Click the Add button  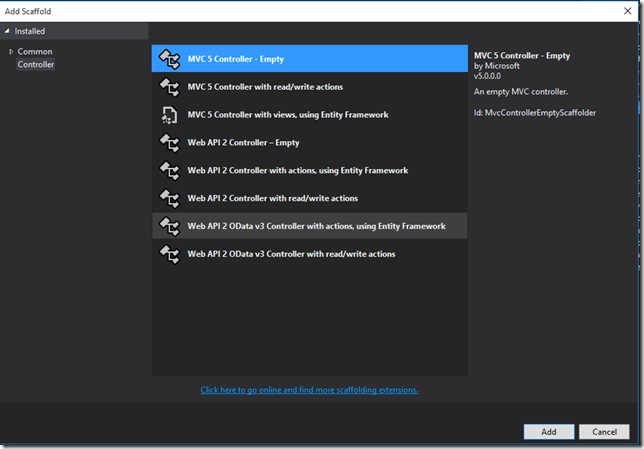549,432
